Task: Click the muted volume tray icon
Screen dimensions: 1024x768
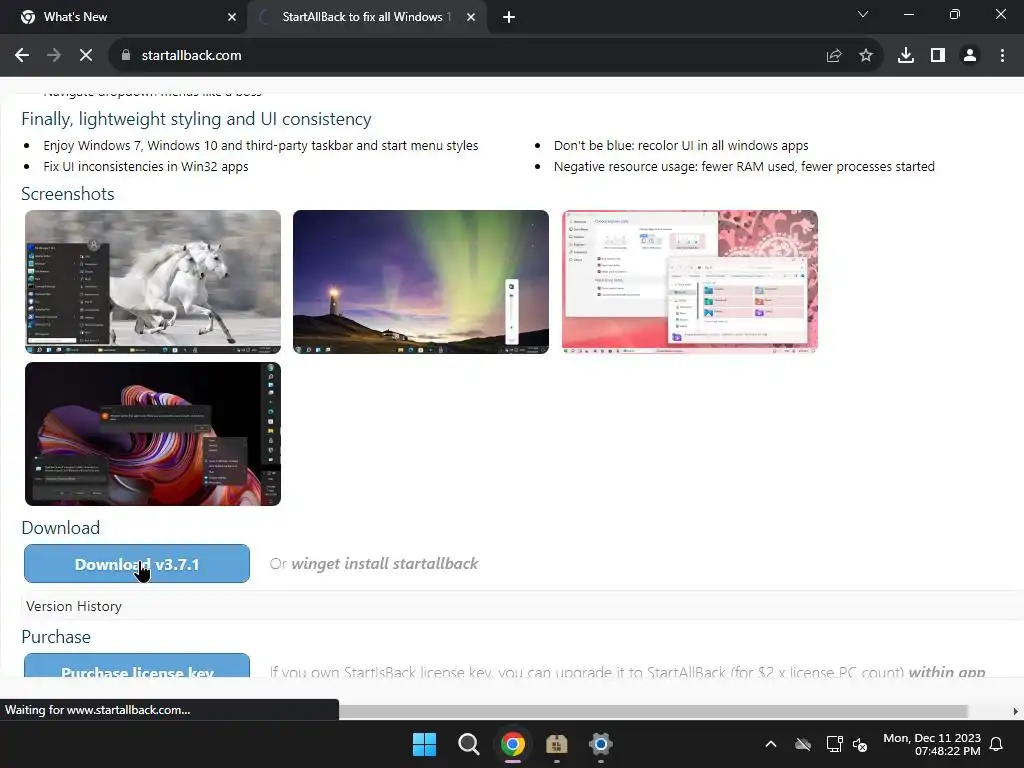Action: tap(860, 744)
